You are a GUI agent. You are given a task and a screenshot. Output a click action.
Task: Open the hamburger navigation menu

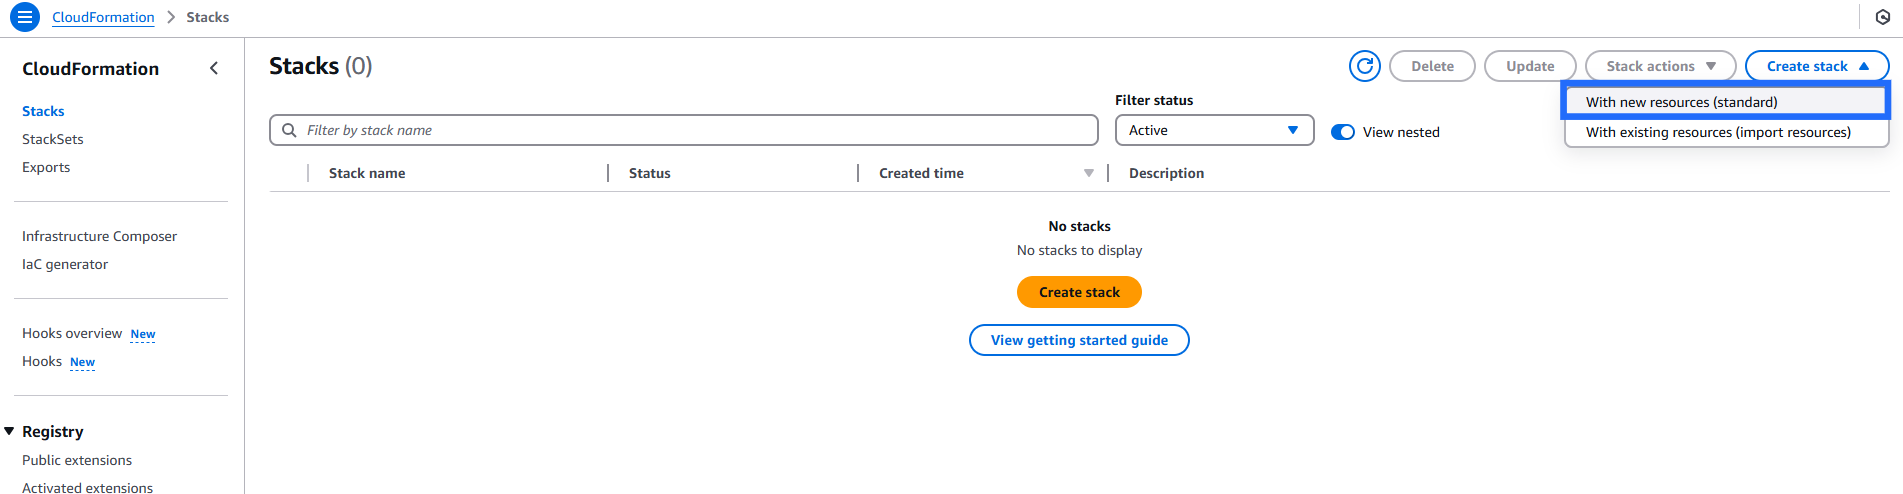coord(24,17)
